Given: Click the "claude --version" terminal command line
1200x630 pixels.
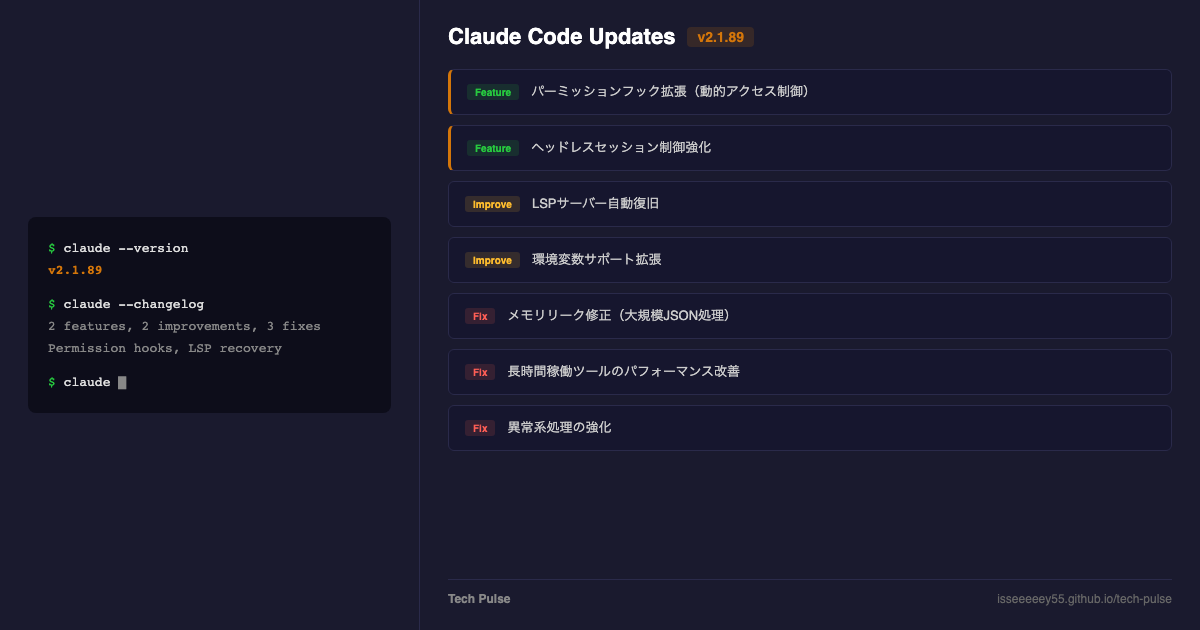Looking at the screenshot, I should [125, 248].
